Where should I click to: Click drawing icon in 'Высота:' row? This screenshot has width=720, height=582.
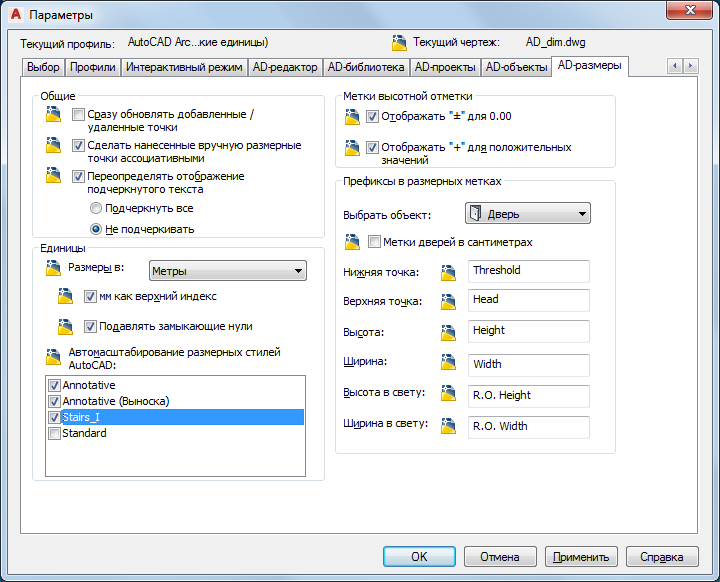448,333
